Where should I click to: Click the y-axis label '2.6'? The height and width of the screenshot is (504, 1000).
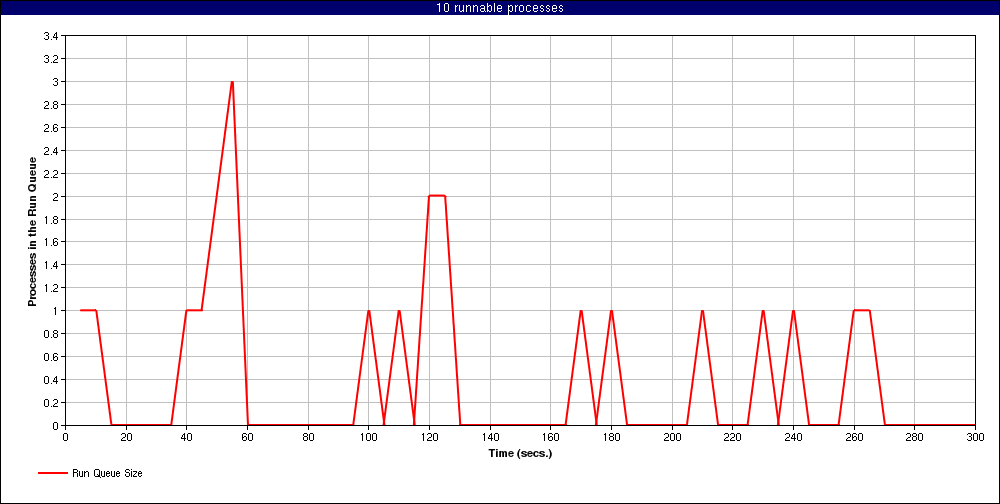pyautogui.click(x=51, y=128)
